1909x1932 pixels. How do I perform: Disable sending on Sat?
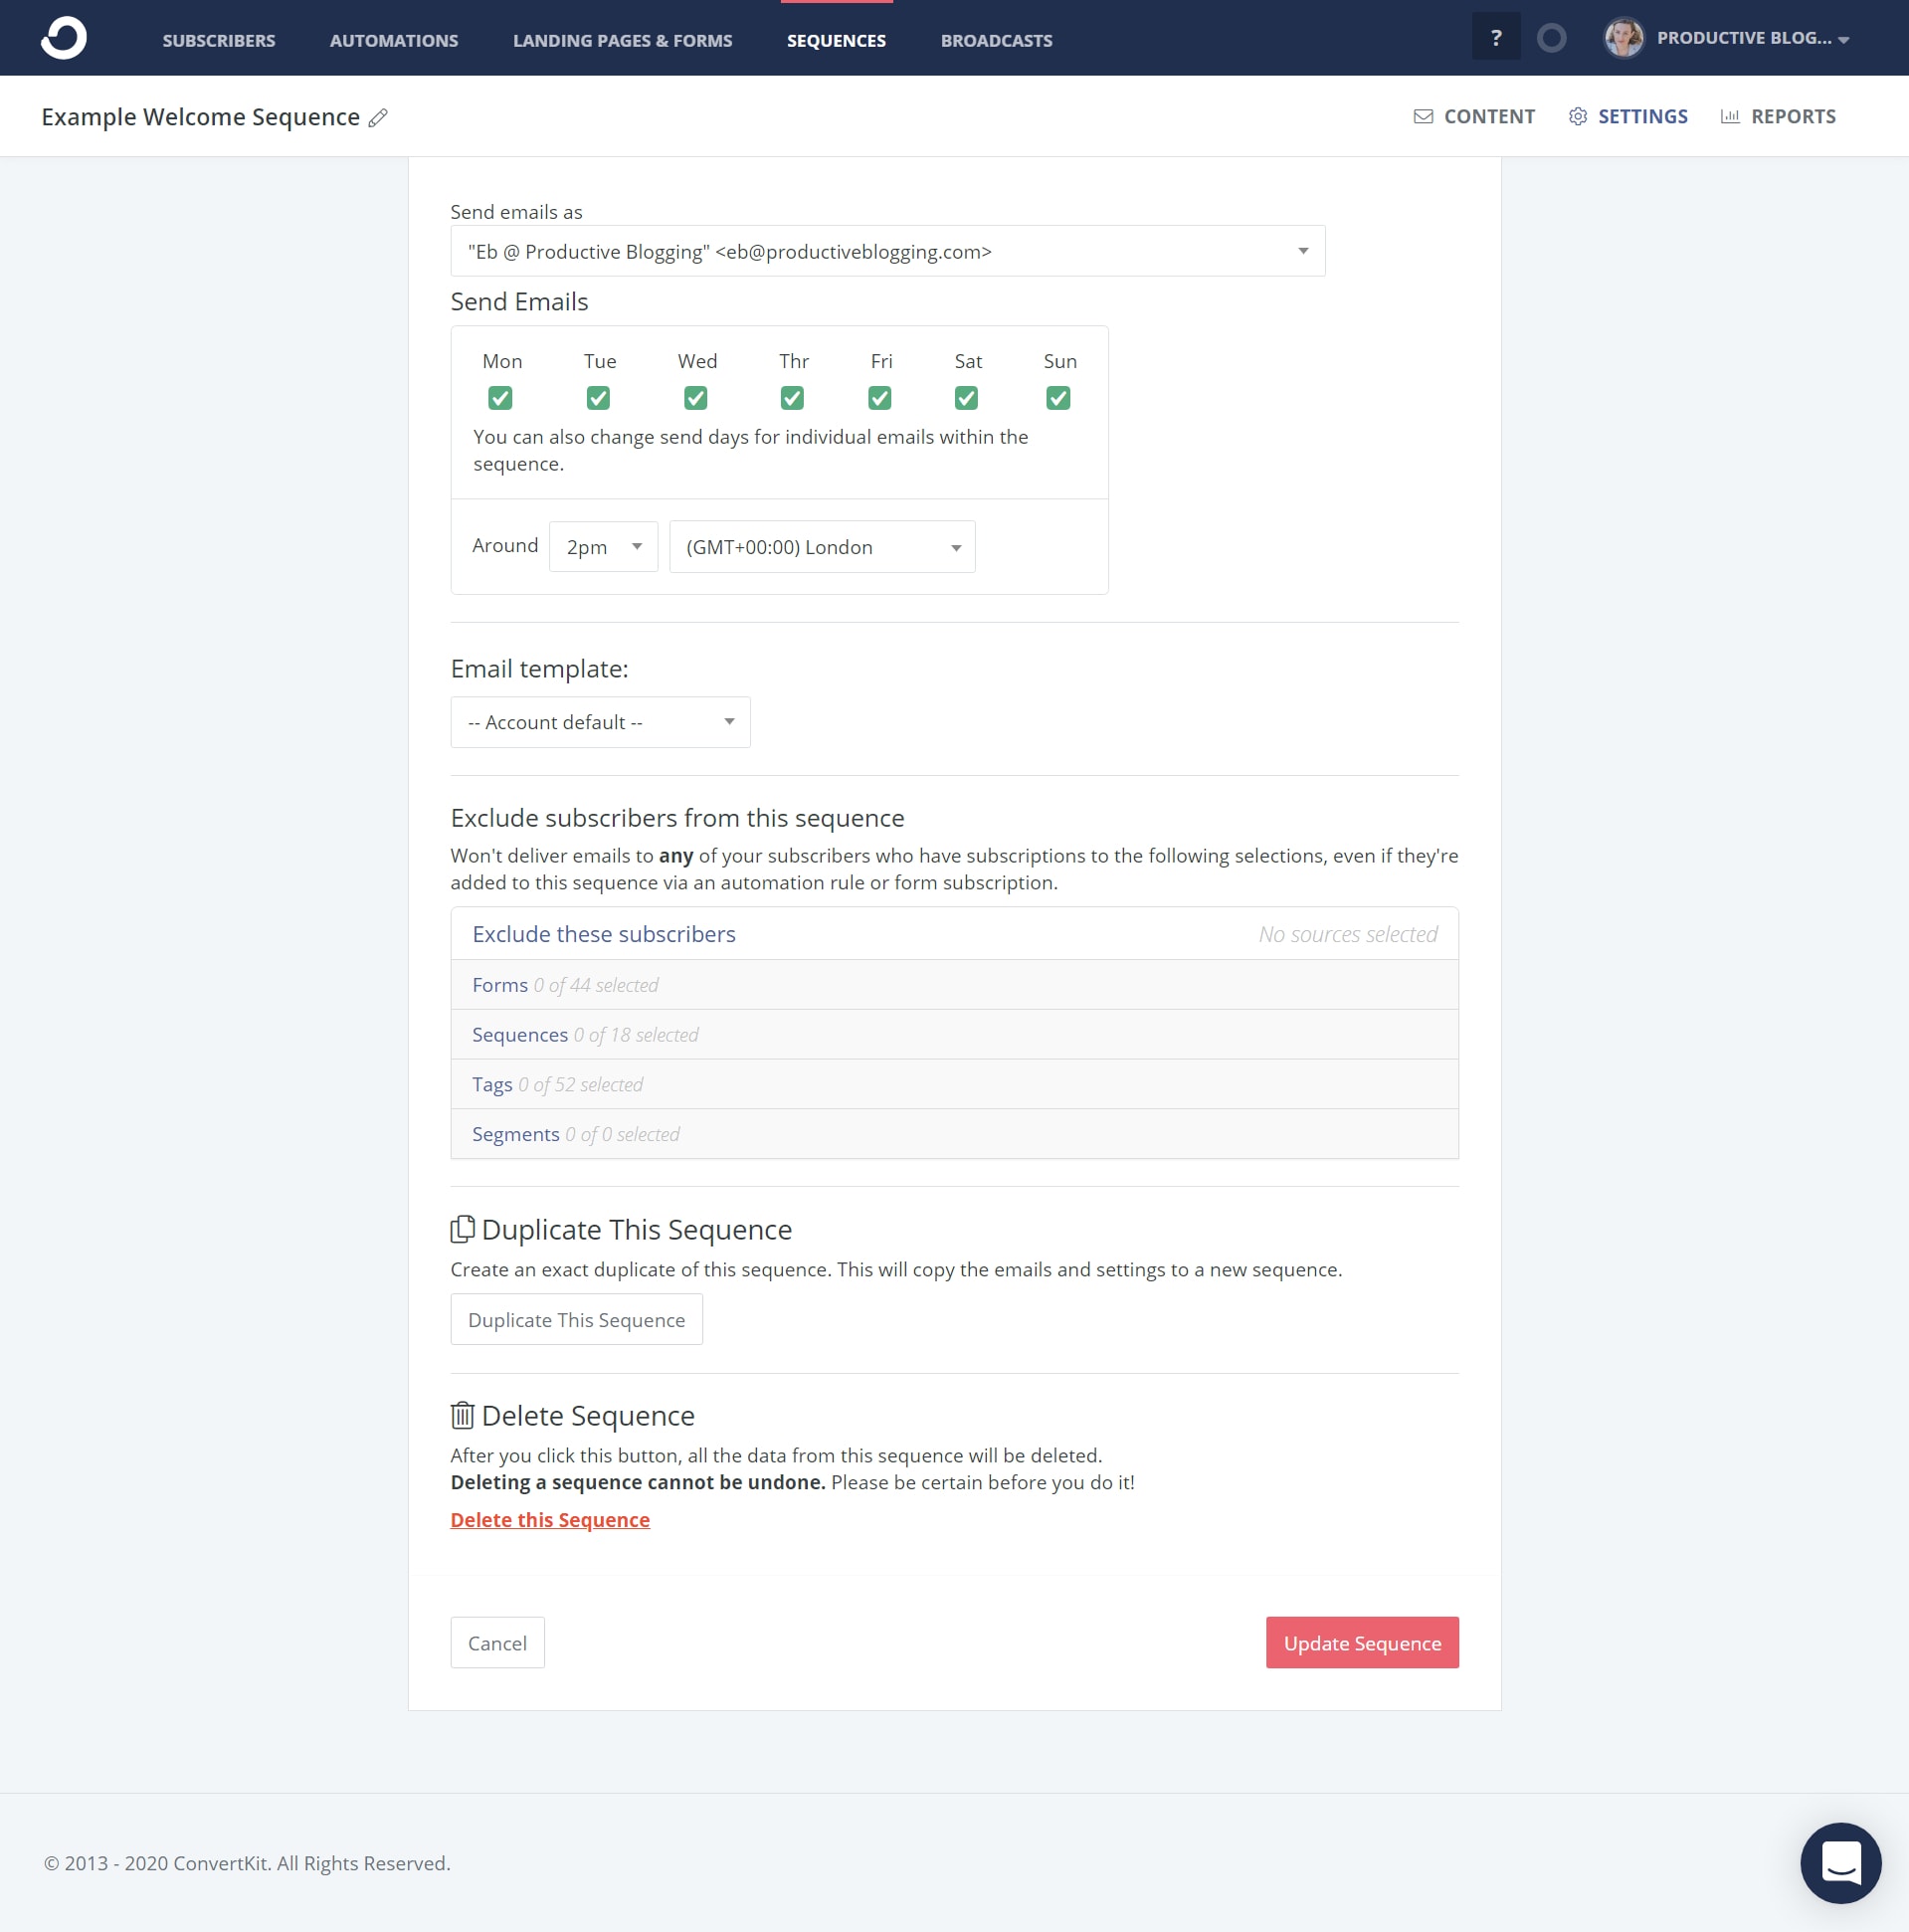pos(966,398)
